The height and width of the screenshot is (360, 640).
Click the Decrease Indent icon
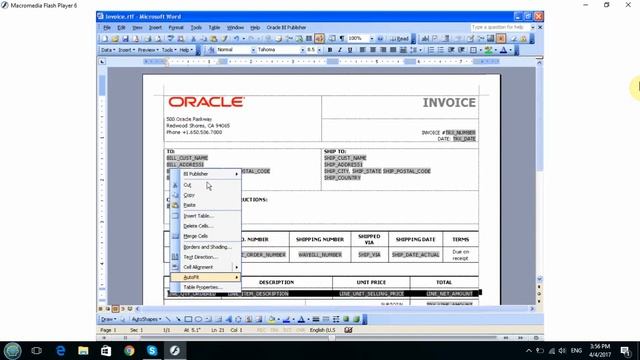click(451, 50)
